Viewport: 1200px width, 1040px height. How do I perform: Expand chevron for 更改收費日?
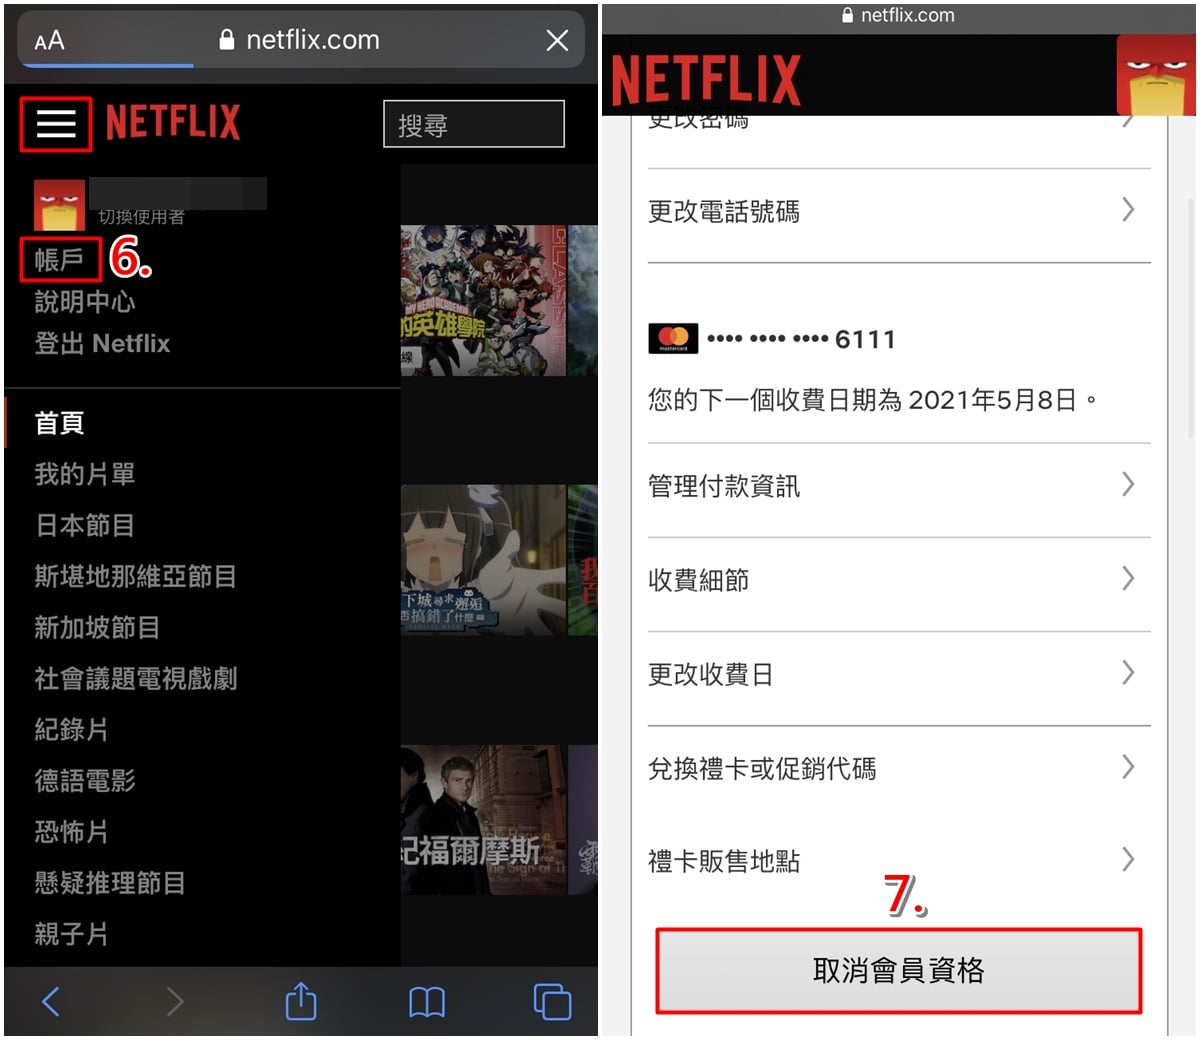[1128, 672]
